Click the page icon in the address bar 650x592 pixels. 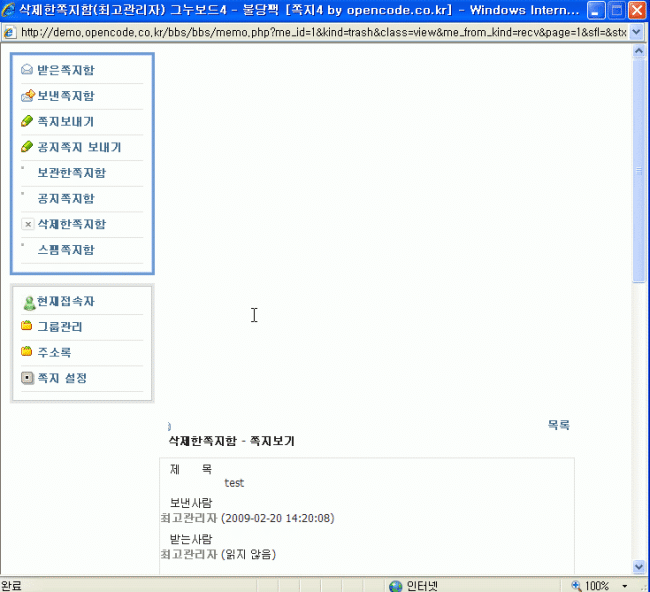(10, 32)
